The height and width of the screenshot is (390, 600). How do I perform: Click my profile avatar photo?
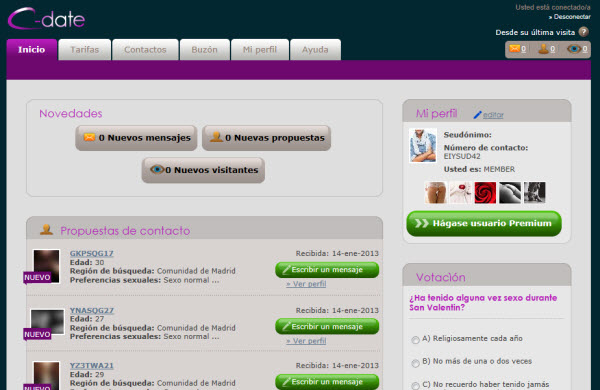[x=423, y=145]
